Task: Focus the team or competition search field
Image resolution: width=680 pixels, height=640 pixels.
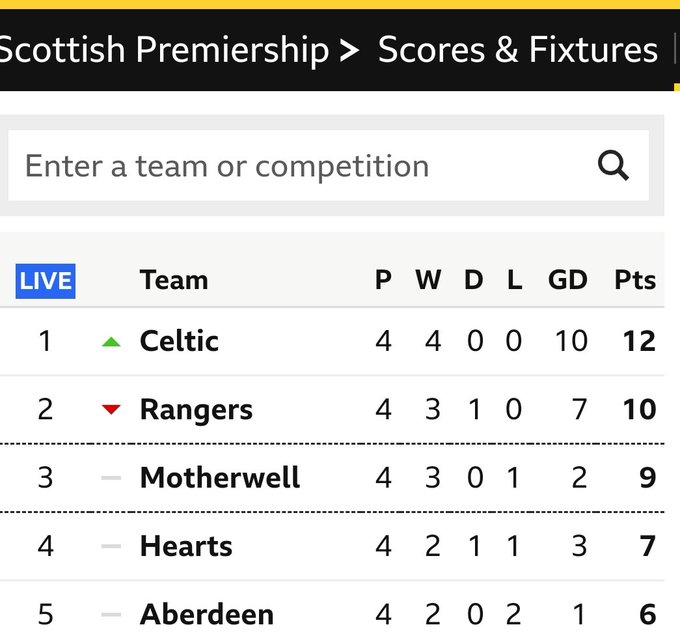Action: [329, 165]
